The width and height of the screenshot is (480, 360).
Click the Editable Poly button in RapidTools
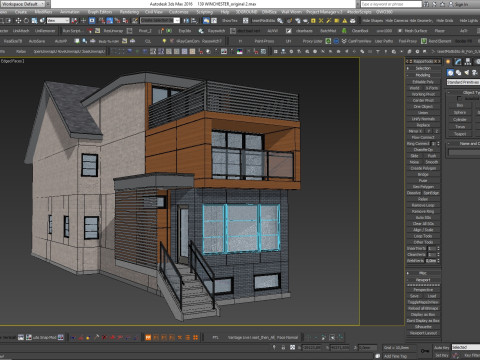tap(423, 82)
